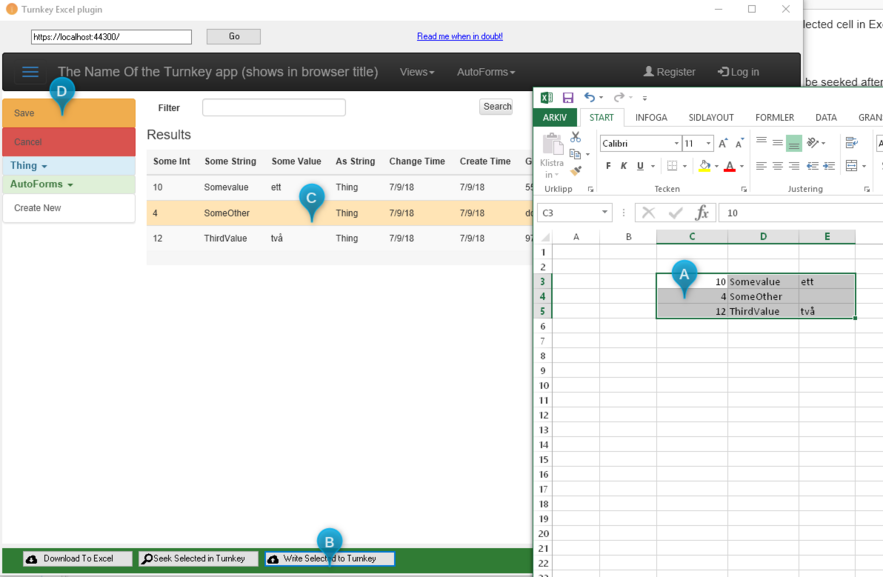Click the fx insert function icon
Viewport: 883px width, 577px height.
point(702,213)
